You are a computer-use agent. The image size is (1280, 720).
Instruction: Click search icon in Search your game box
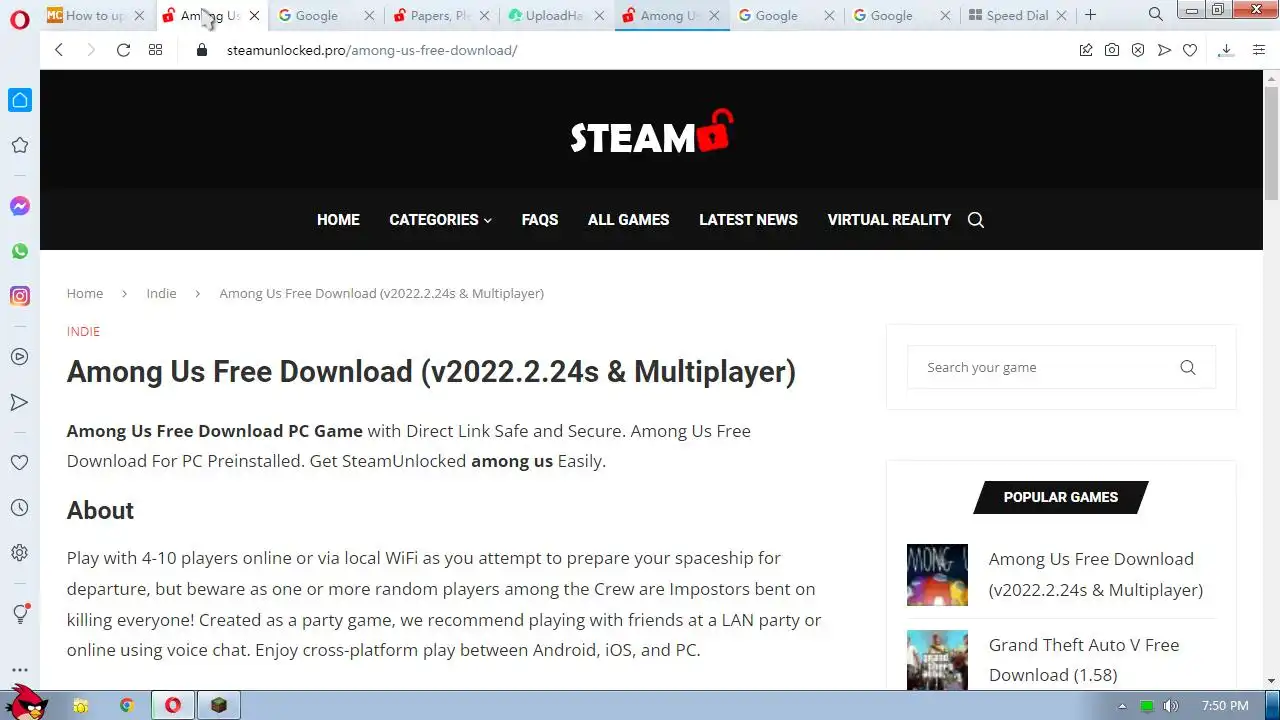tap(1188, 367)
